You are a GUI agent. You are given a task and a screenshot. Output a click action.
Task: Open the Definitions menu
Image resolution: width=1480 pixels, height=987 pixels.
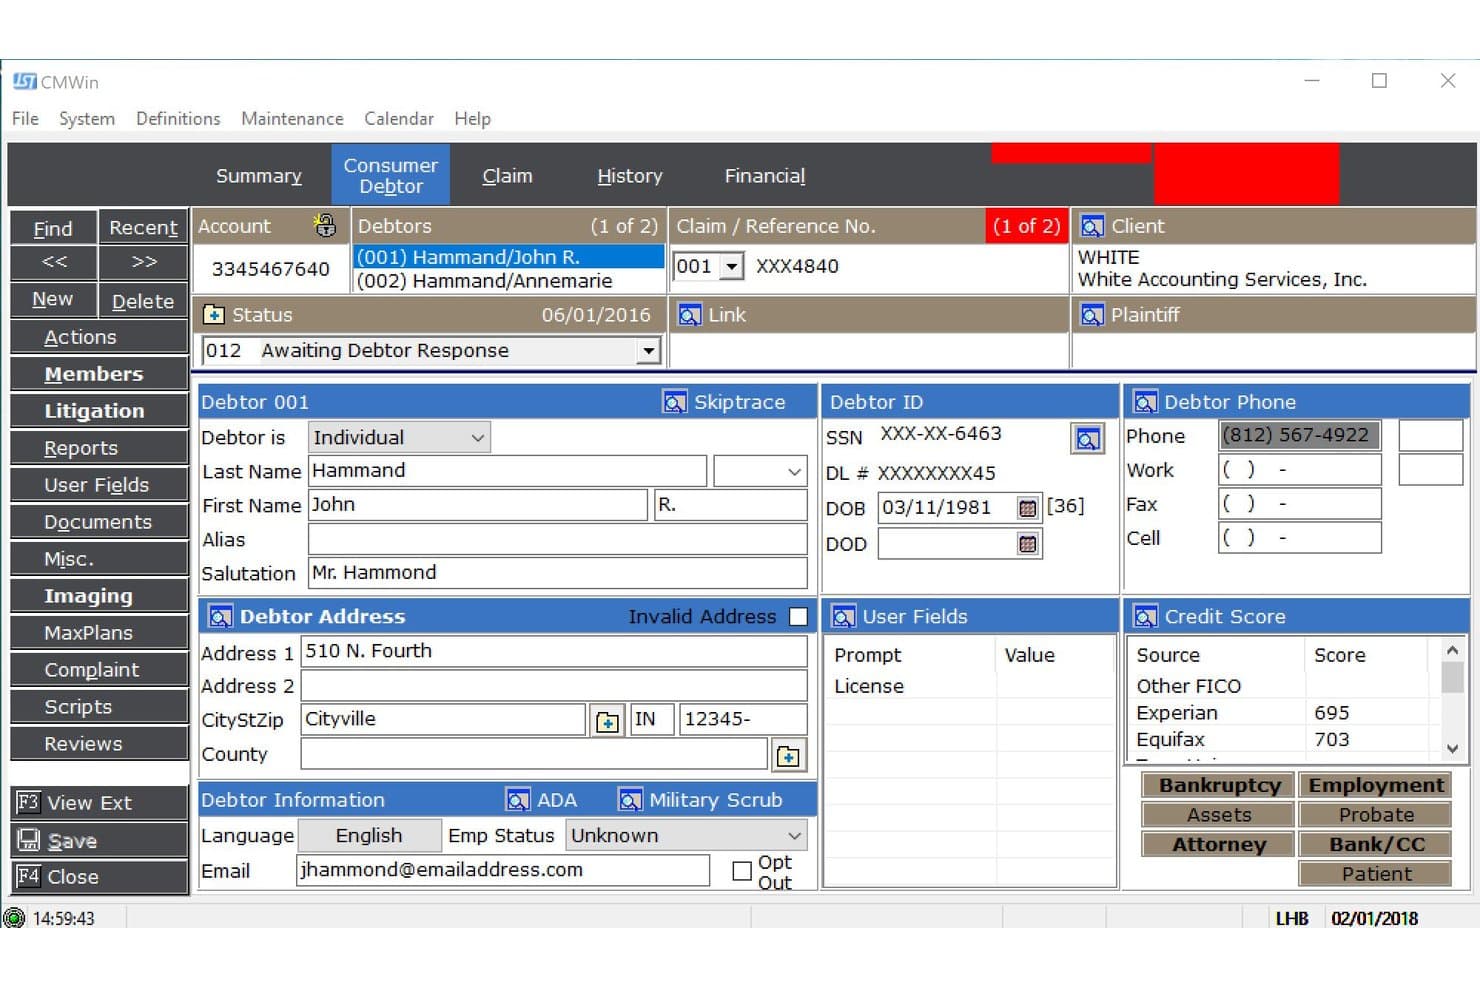178,118
